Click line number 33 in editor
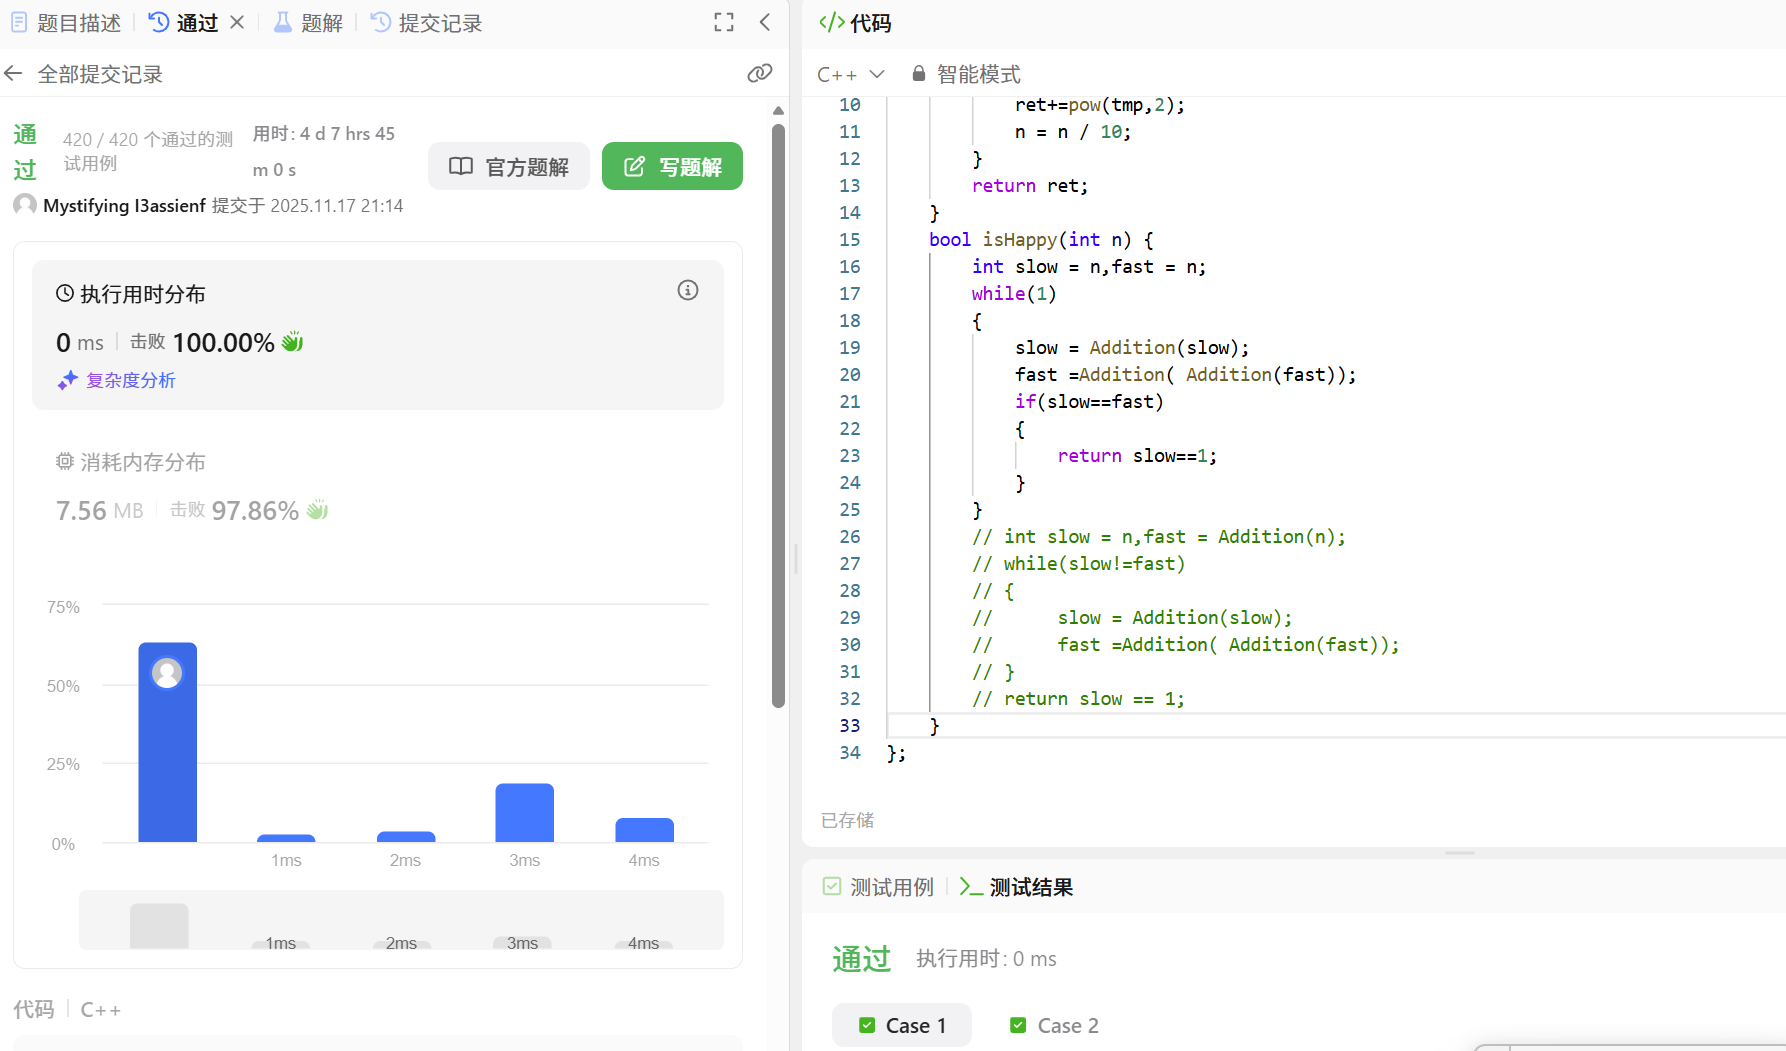 tap(850, 726)
